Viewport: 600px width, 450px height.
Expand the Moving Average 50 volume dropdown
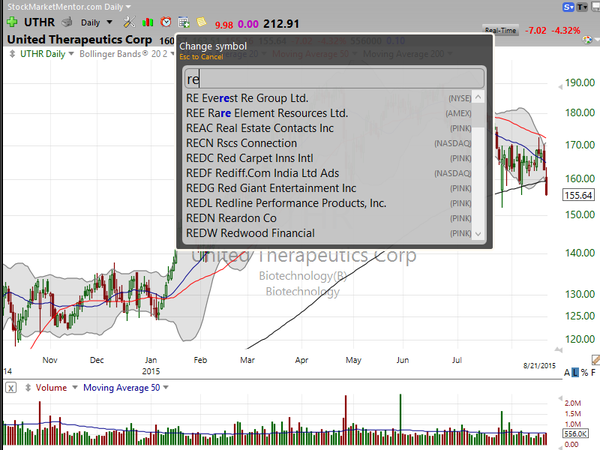click(x=166, y=388)
